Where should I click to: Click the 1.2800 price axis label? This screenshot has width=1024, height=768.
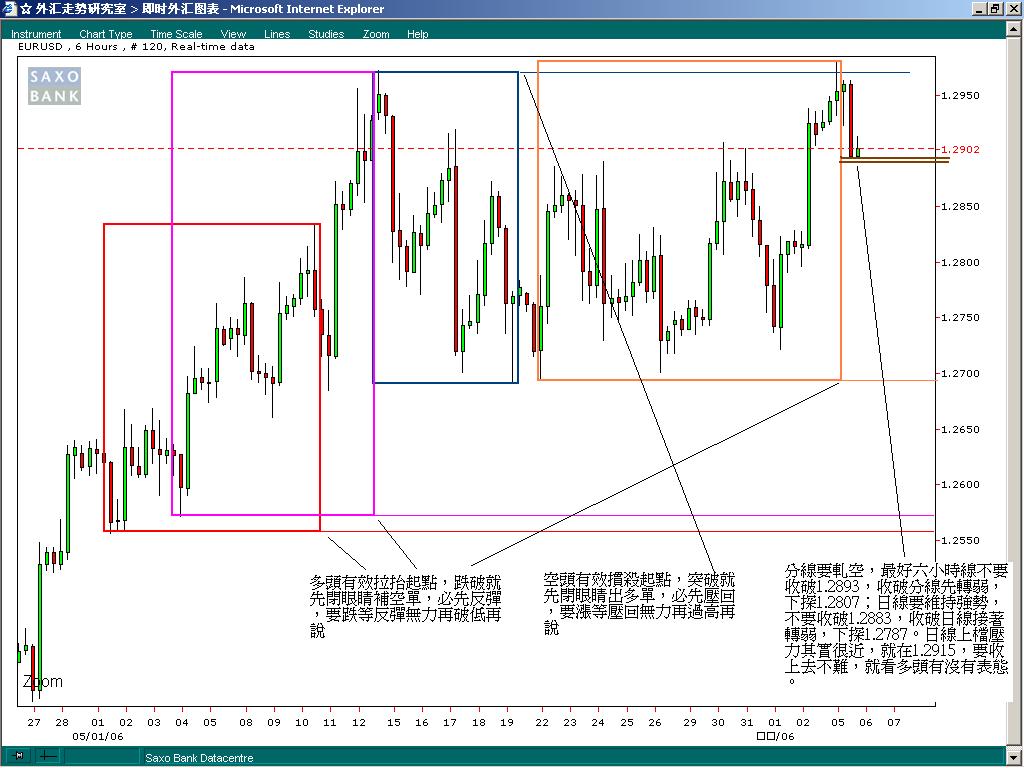(x=960, y=263)
